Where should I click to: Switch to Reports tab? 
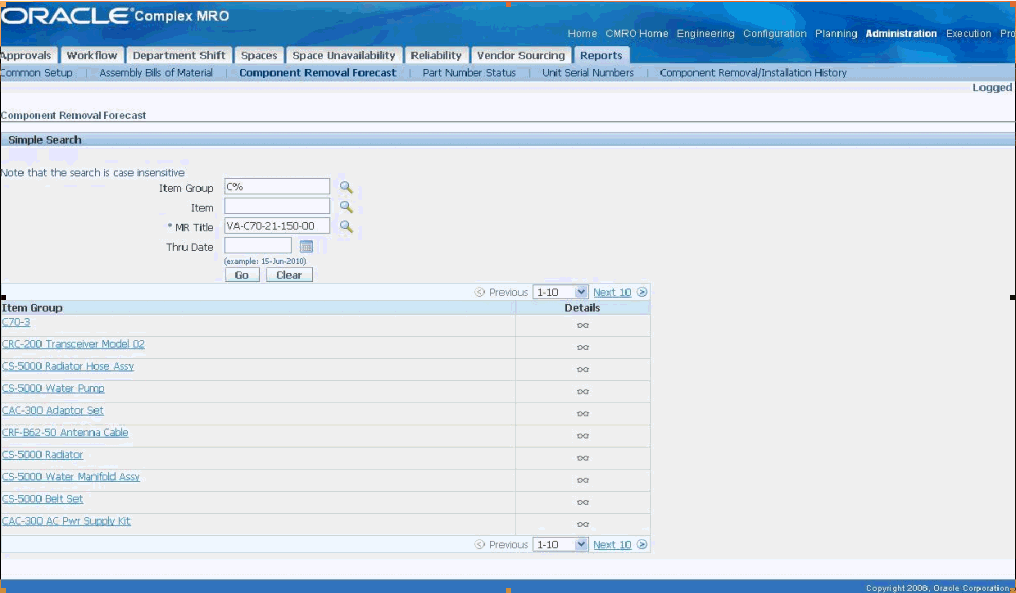click(x=601, y=56)
